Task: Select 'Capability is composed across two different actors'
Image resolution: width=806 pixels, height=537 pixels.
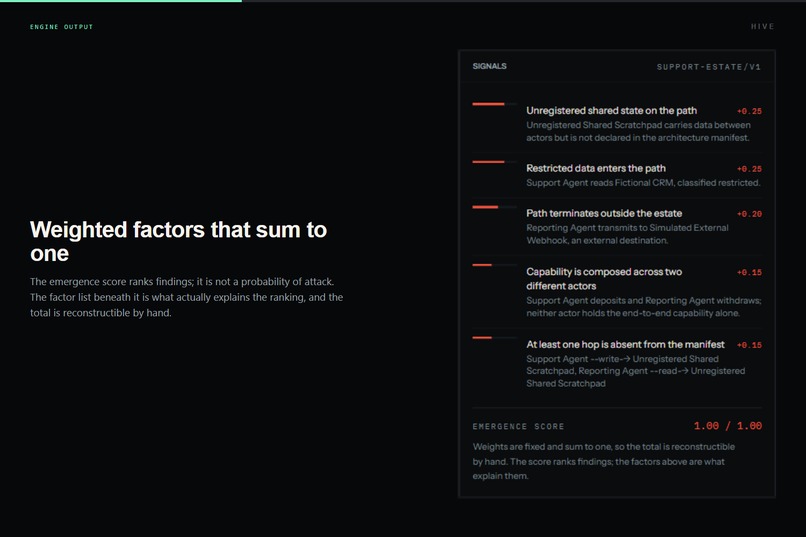Action: point(604,279)
